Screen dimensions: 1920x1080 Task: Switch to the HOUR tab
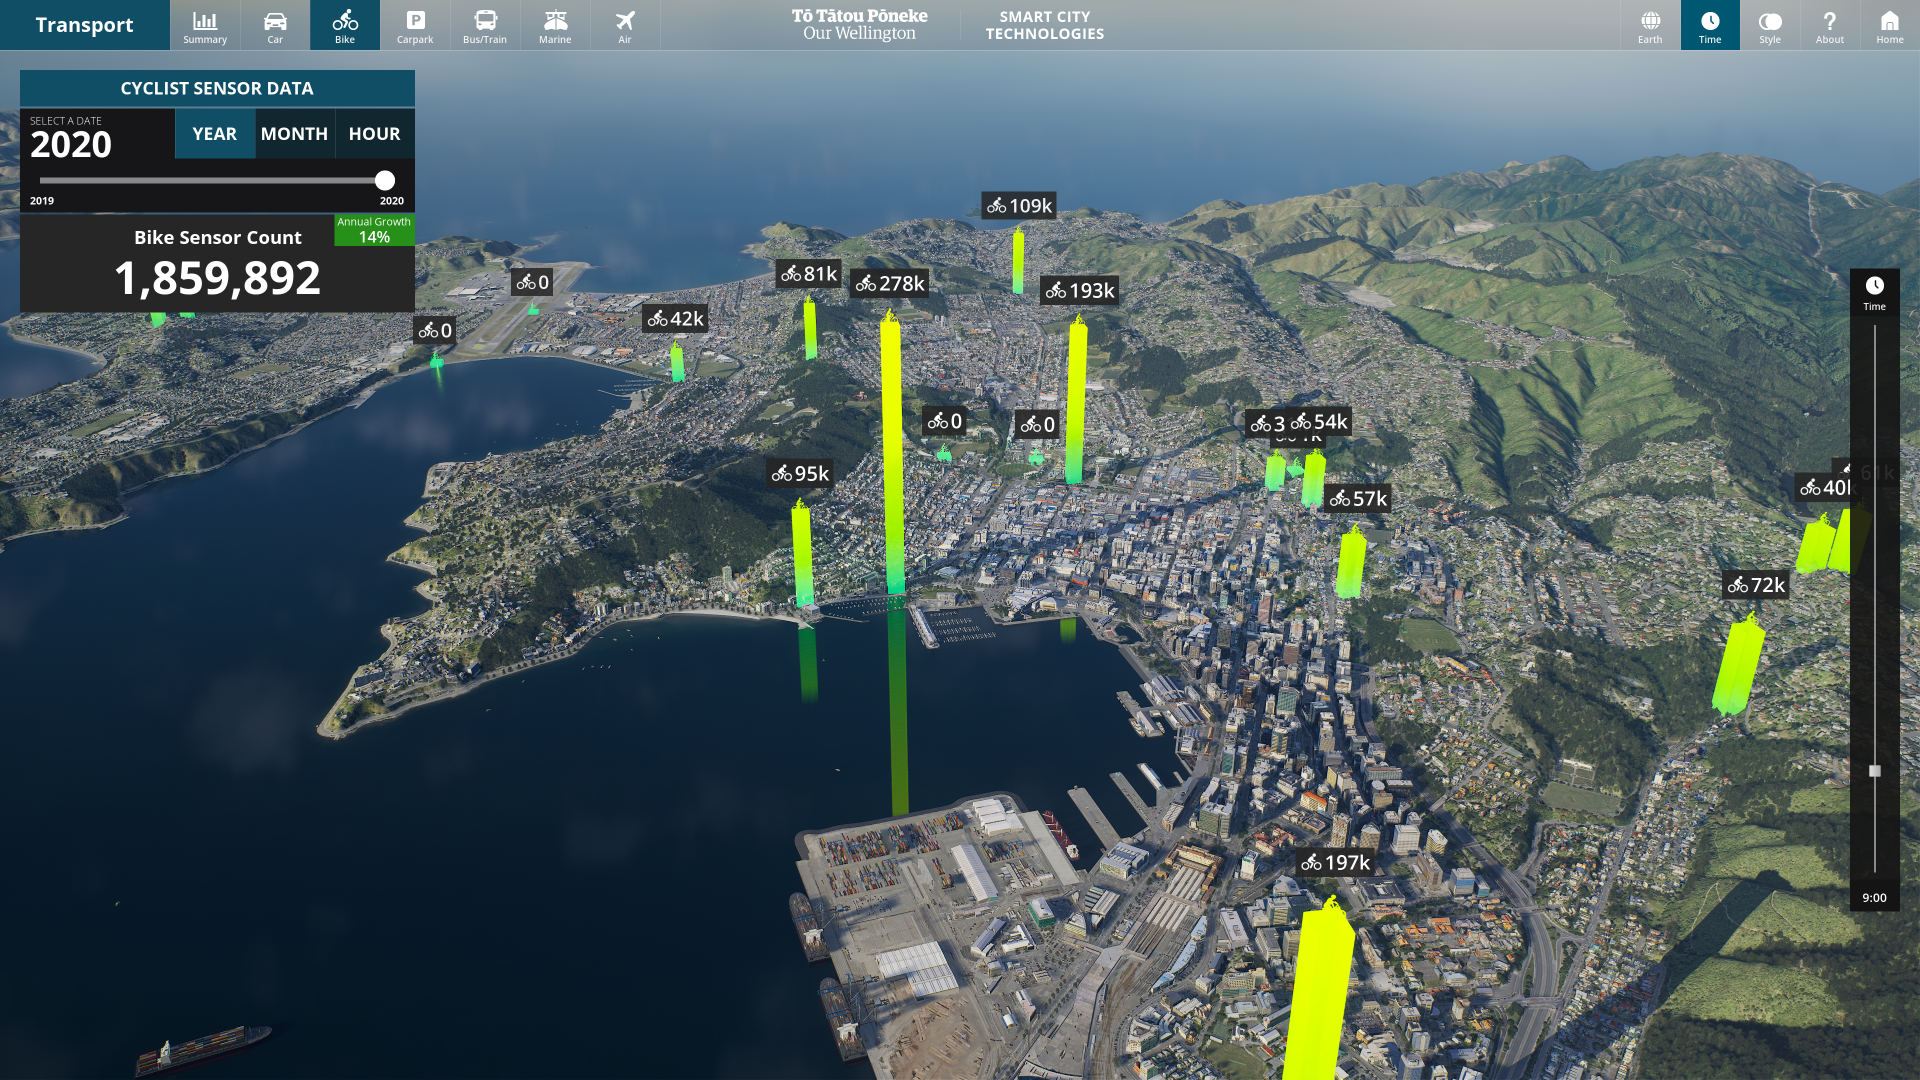pos(374,134)
